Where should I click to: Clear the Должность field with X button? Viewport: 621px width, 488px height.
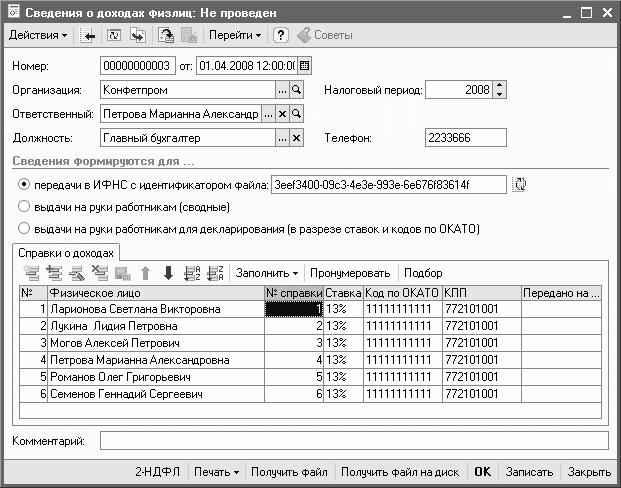click(x=282, y=138)
